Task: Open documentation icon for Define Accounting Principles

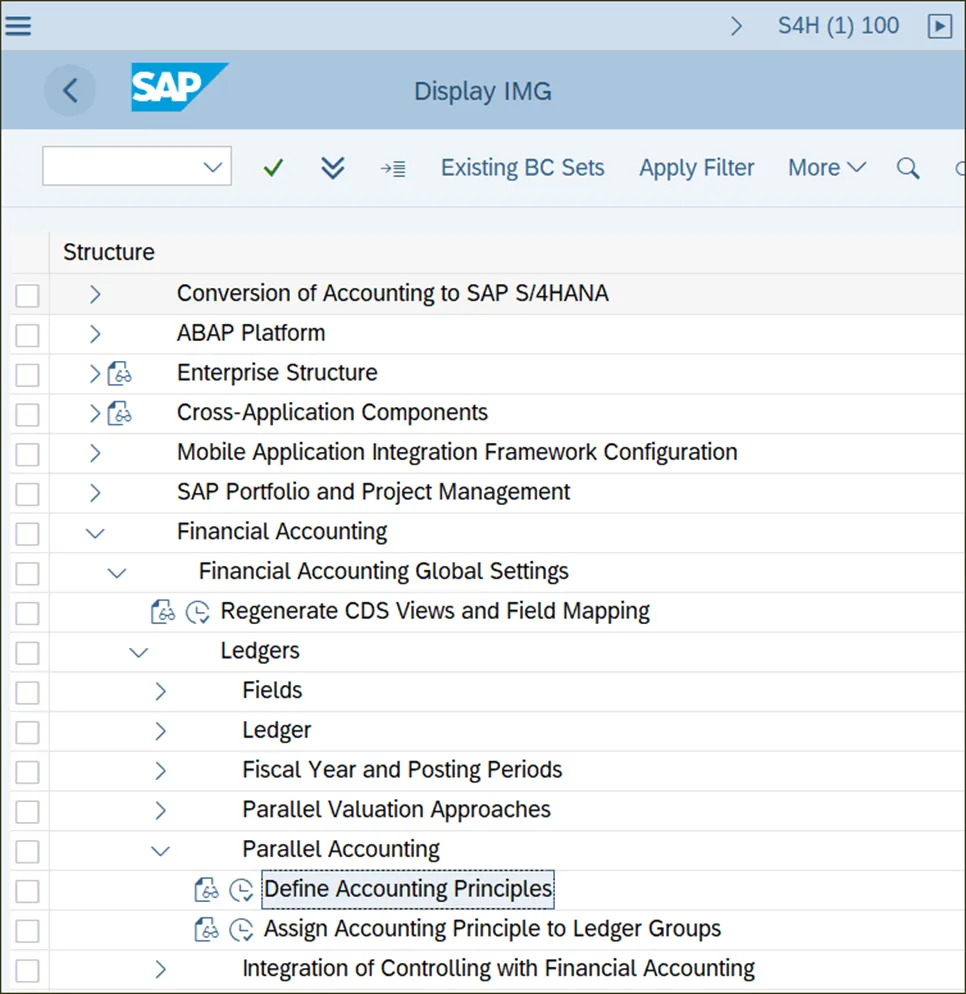Action: [206, 889]
